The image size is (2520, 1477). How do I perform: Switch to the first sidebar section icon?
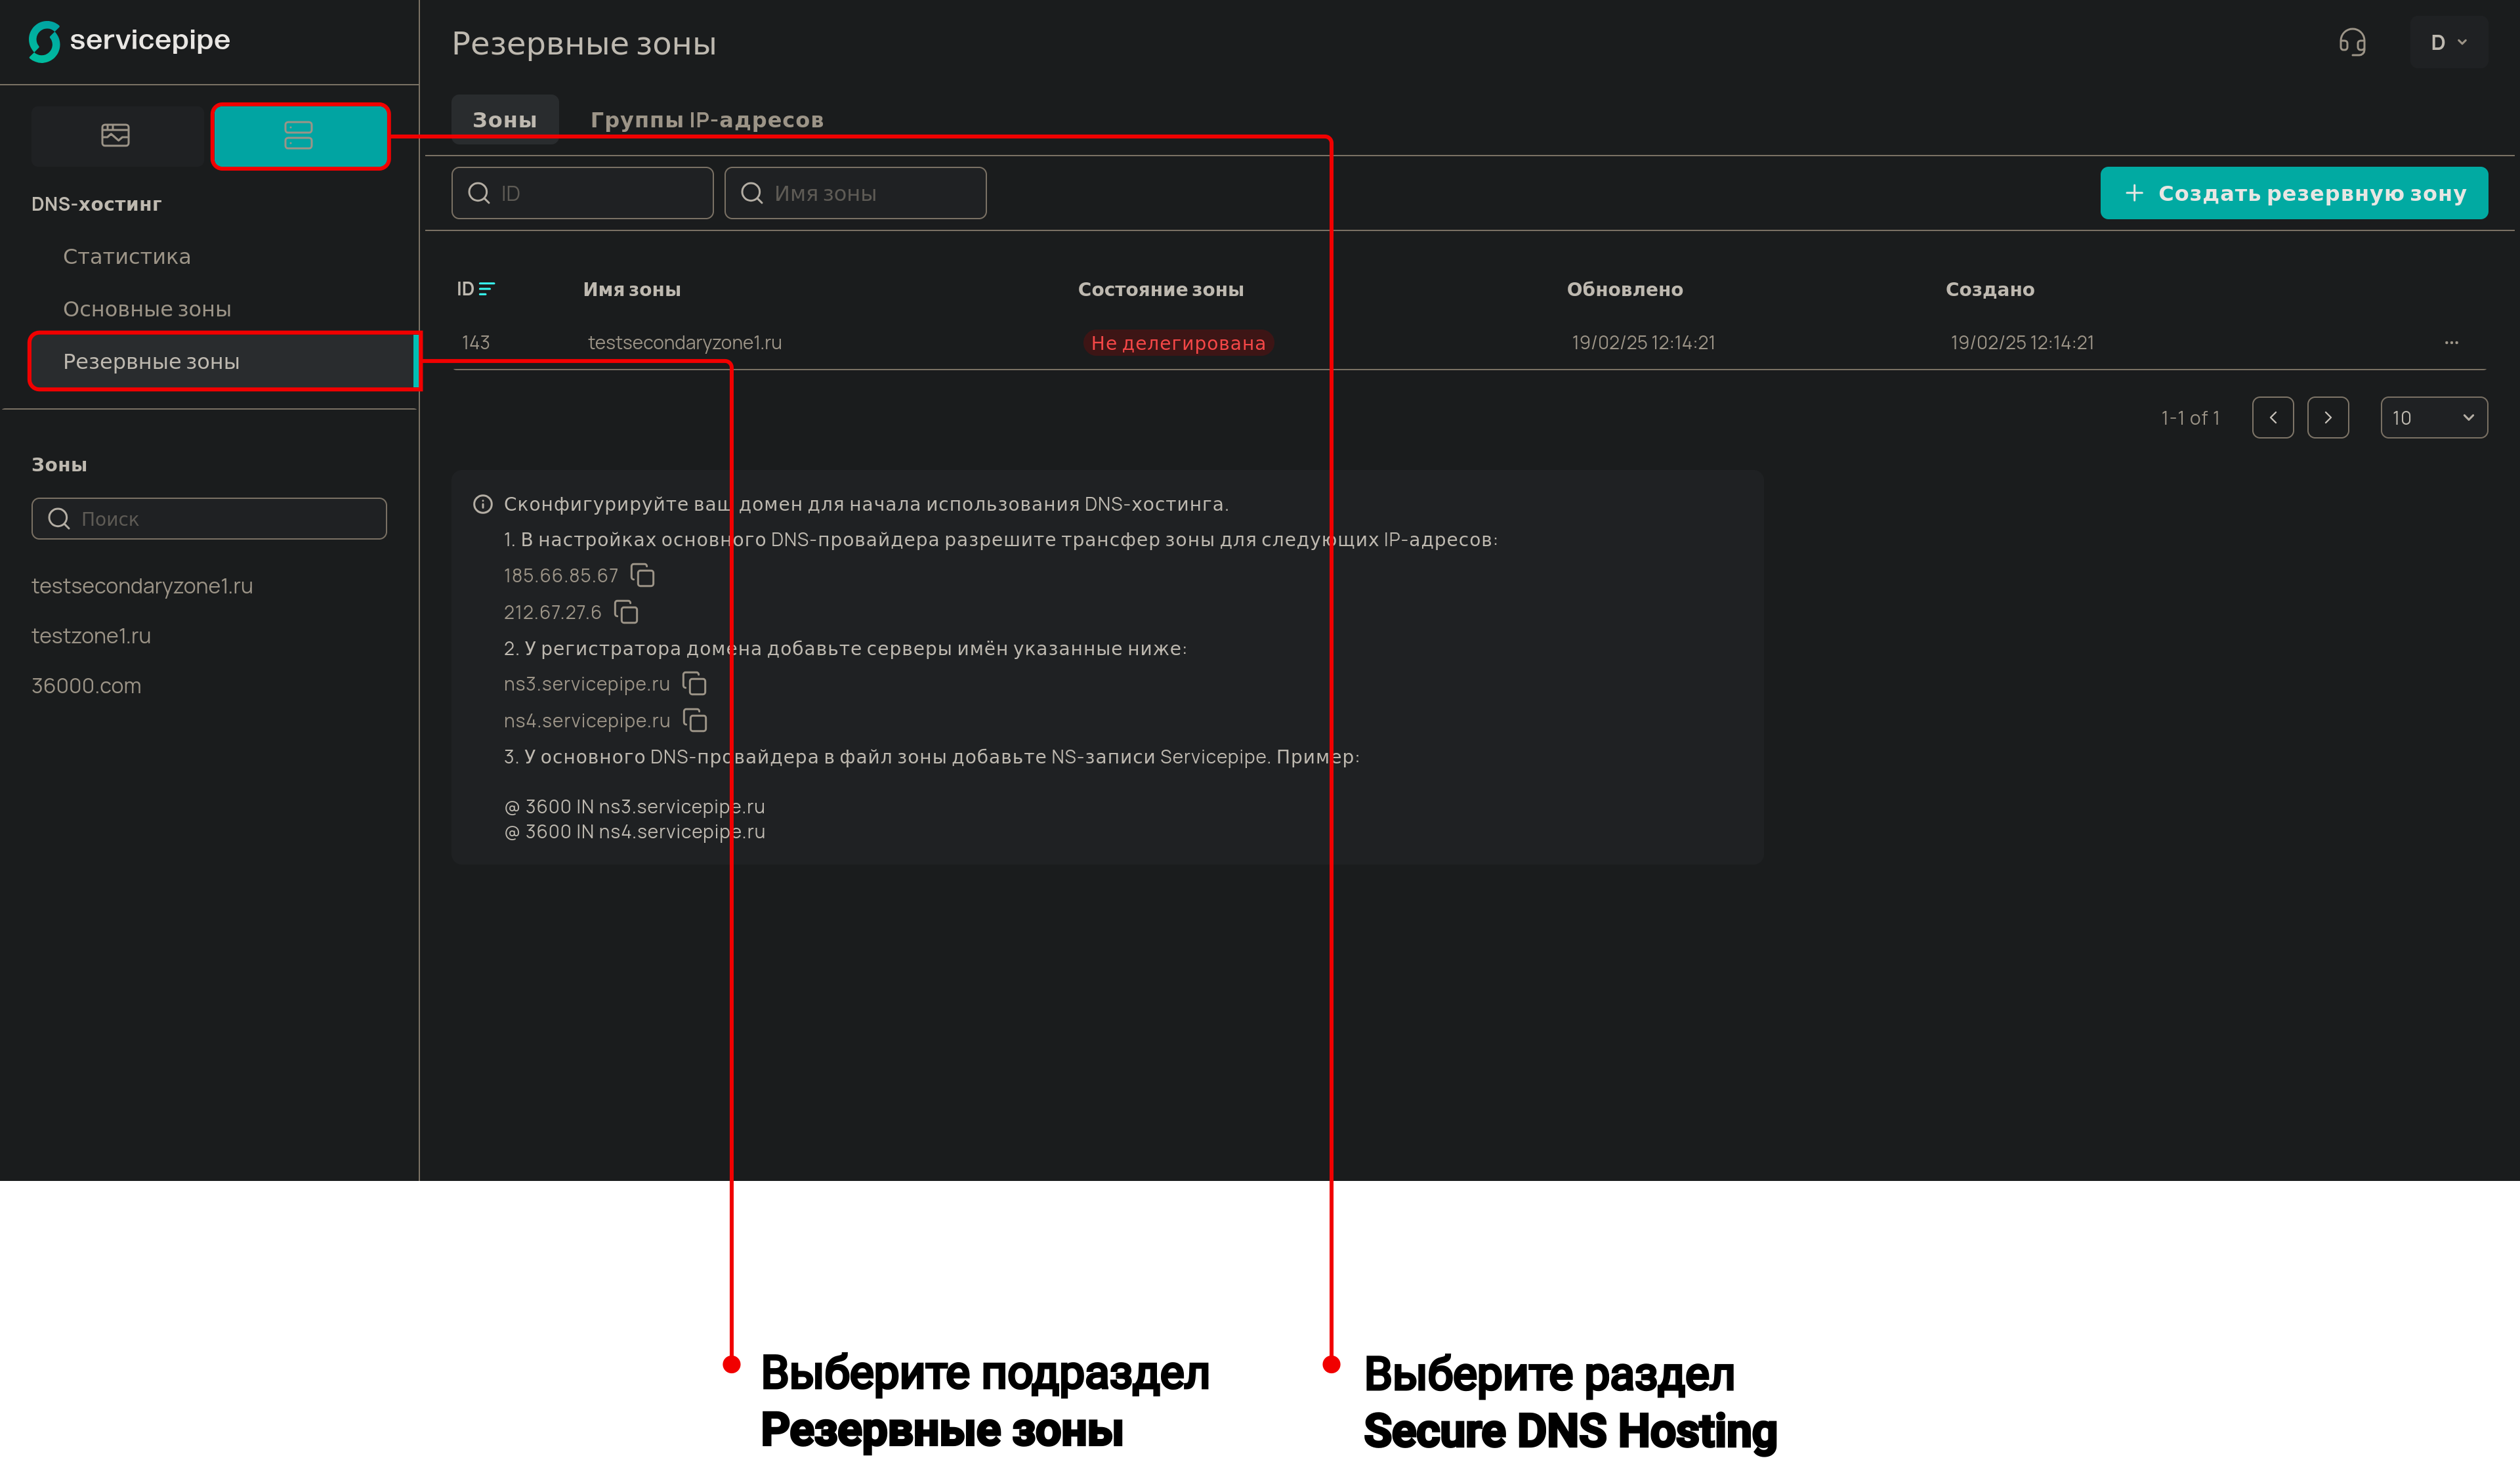(116, 135)
